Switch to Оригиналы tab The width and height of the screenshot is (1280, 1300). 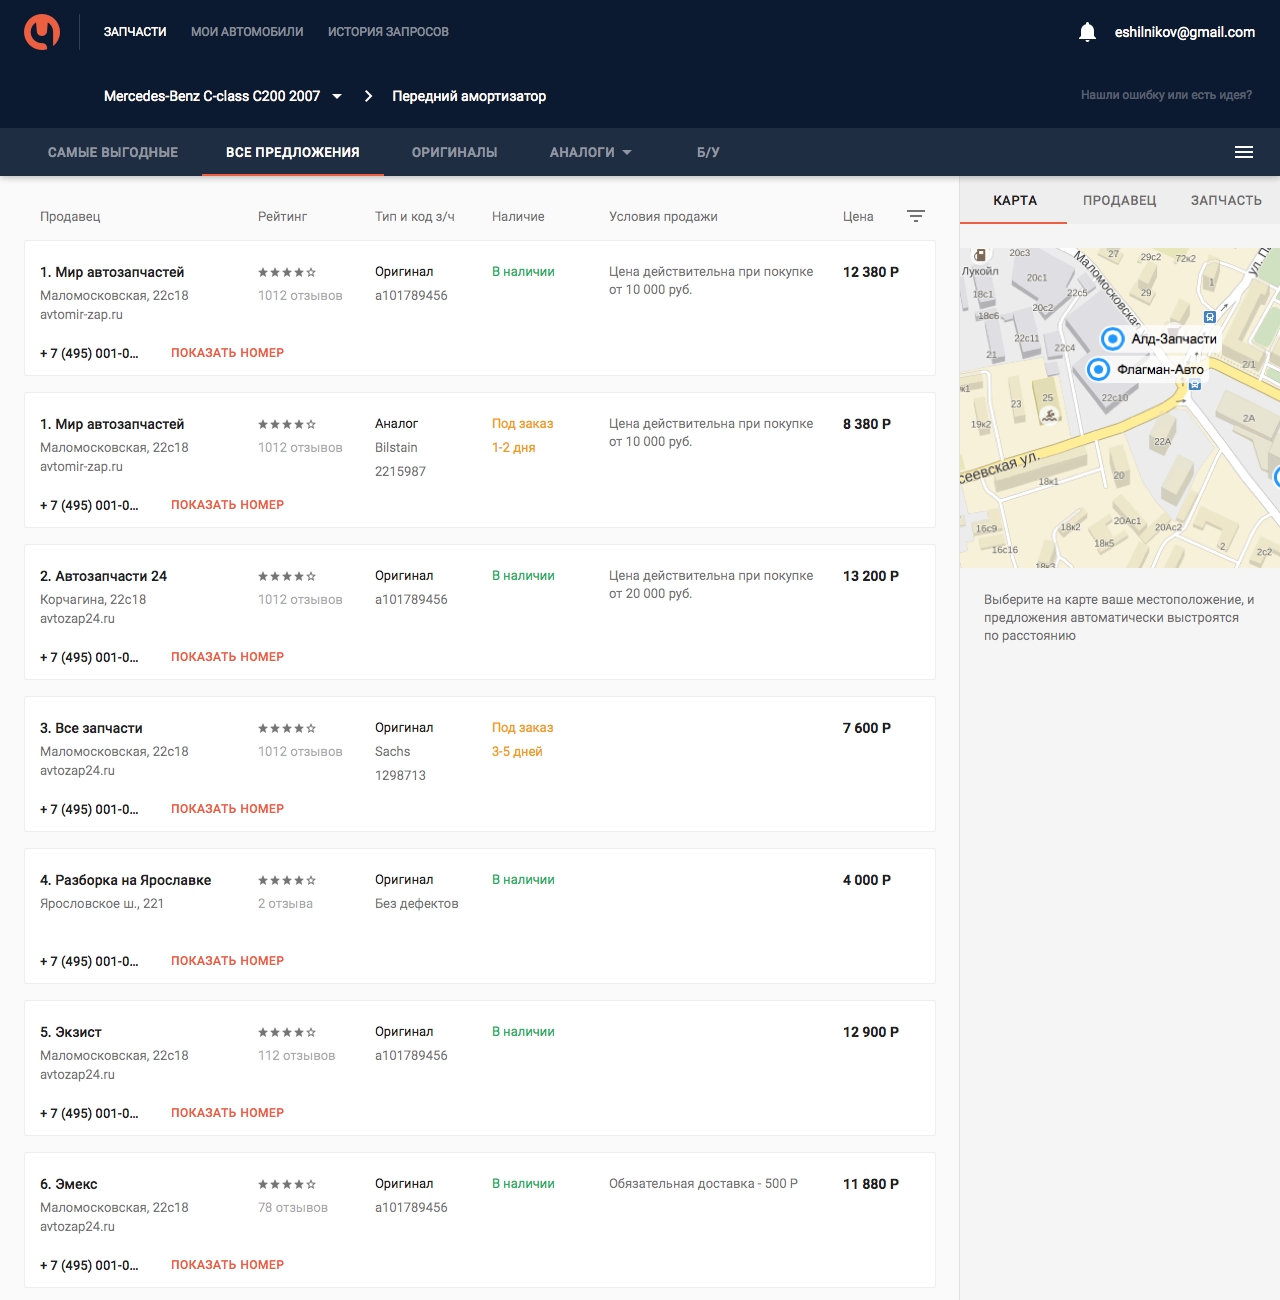click(455, 152)
